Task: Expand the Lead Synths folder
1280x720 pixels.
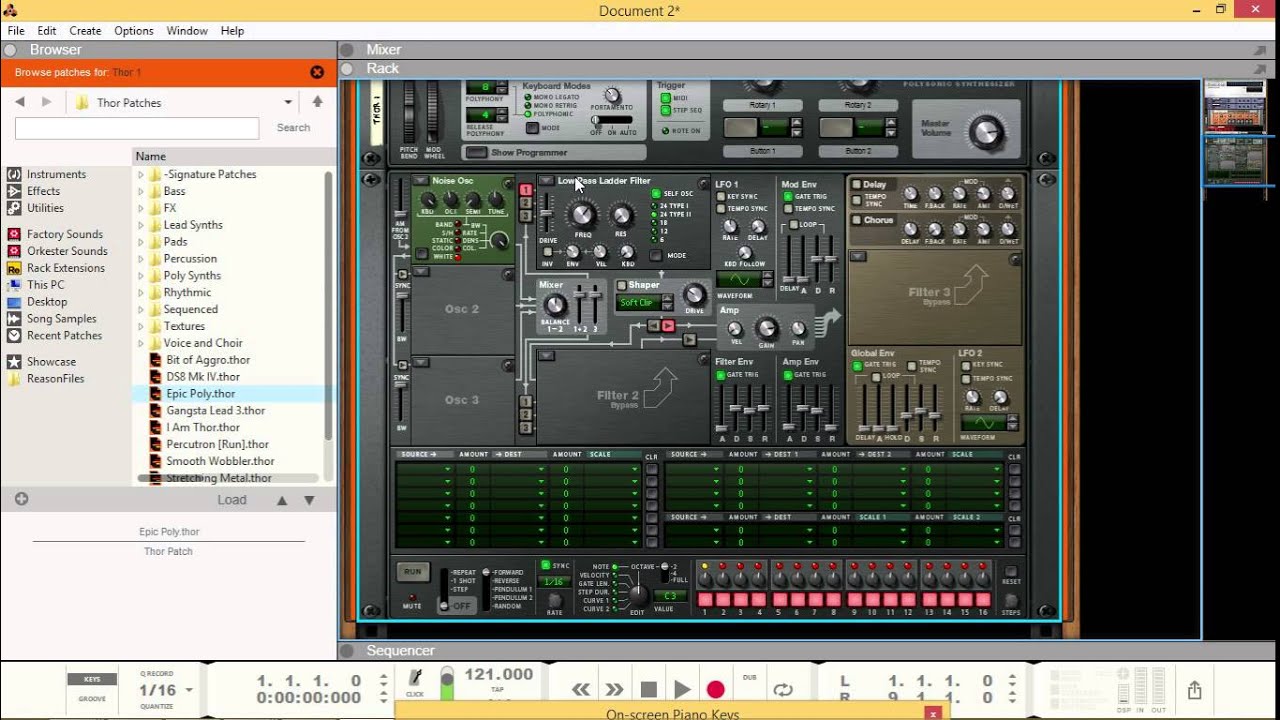Action: (141, 225)
